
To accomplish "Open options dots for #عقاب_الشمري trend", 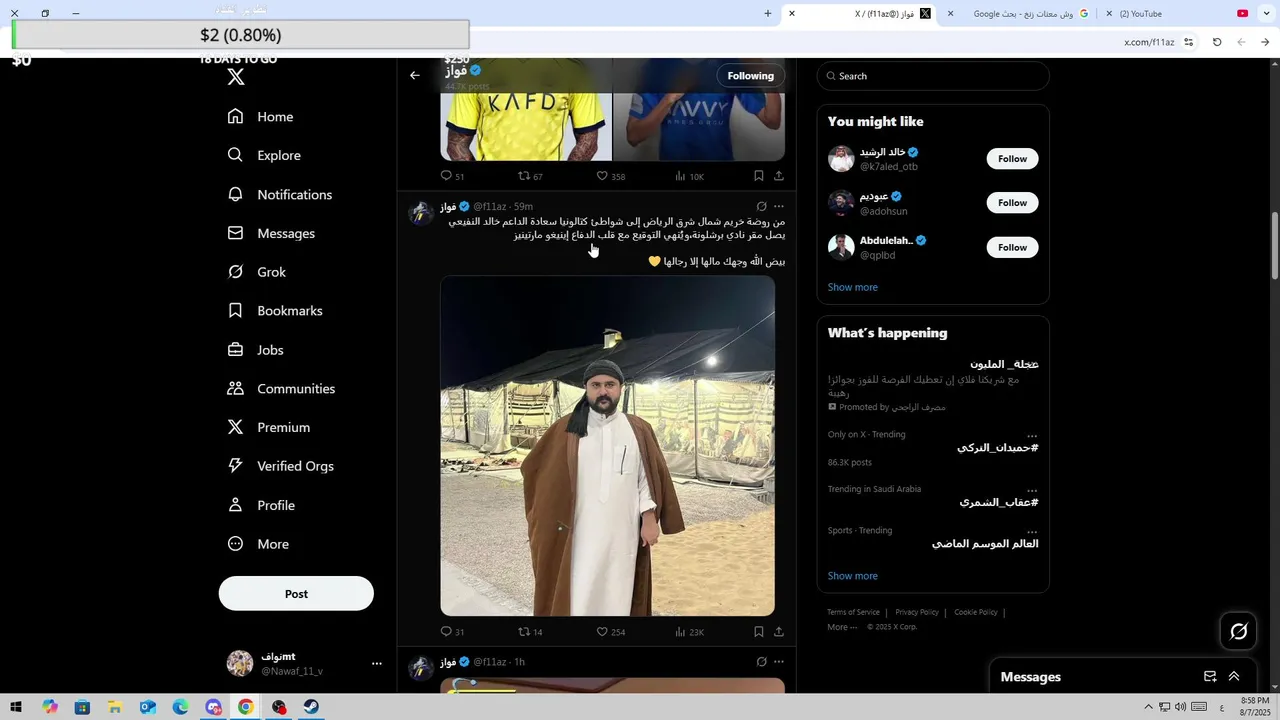I will tap(1032, 490).
